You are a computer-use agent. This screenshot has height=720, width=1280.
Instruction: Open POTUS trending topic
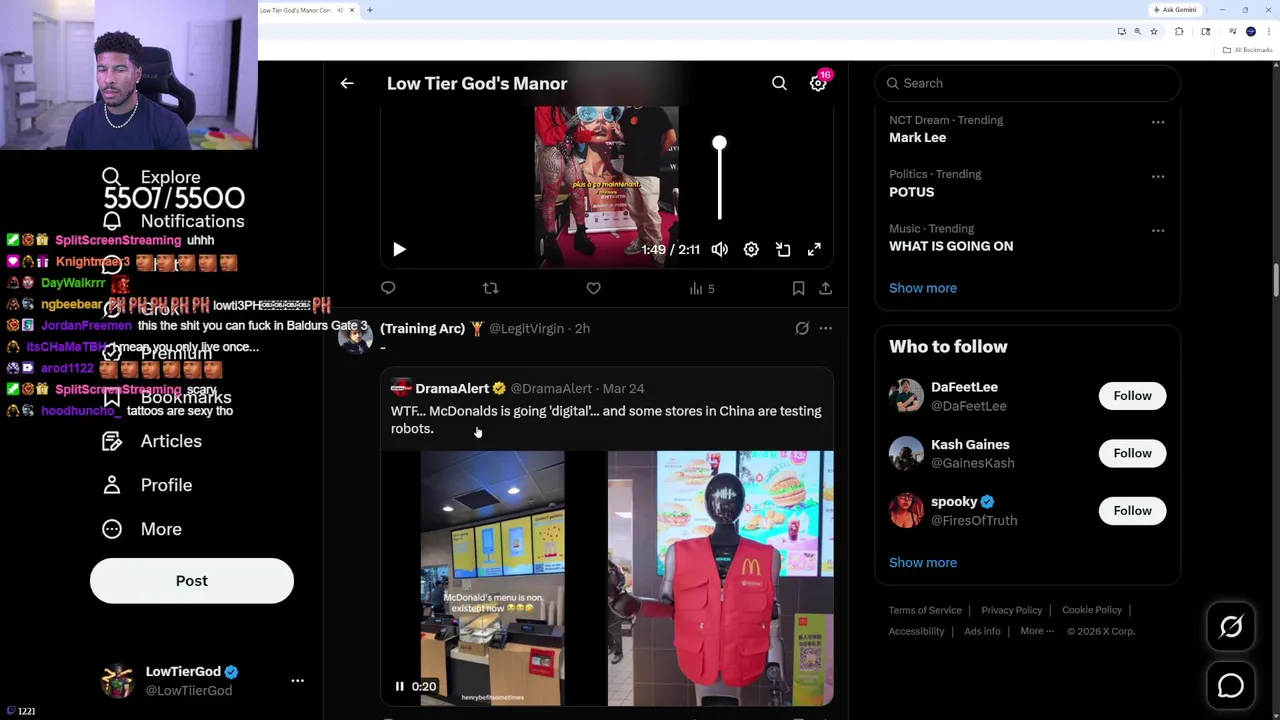pos(911,192)
